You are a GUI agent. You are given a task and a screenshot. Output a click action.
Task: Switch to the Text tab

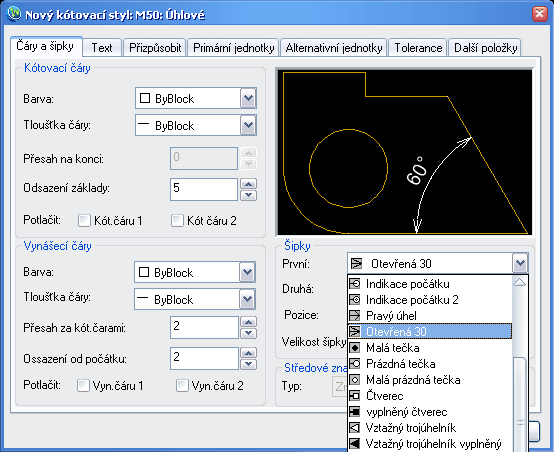coord(102,48)
